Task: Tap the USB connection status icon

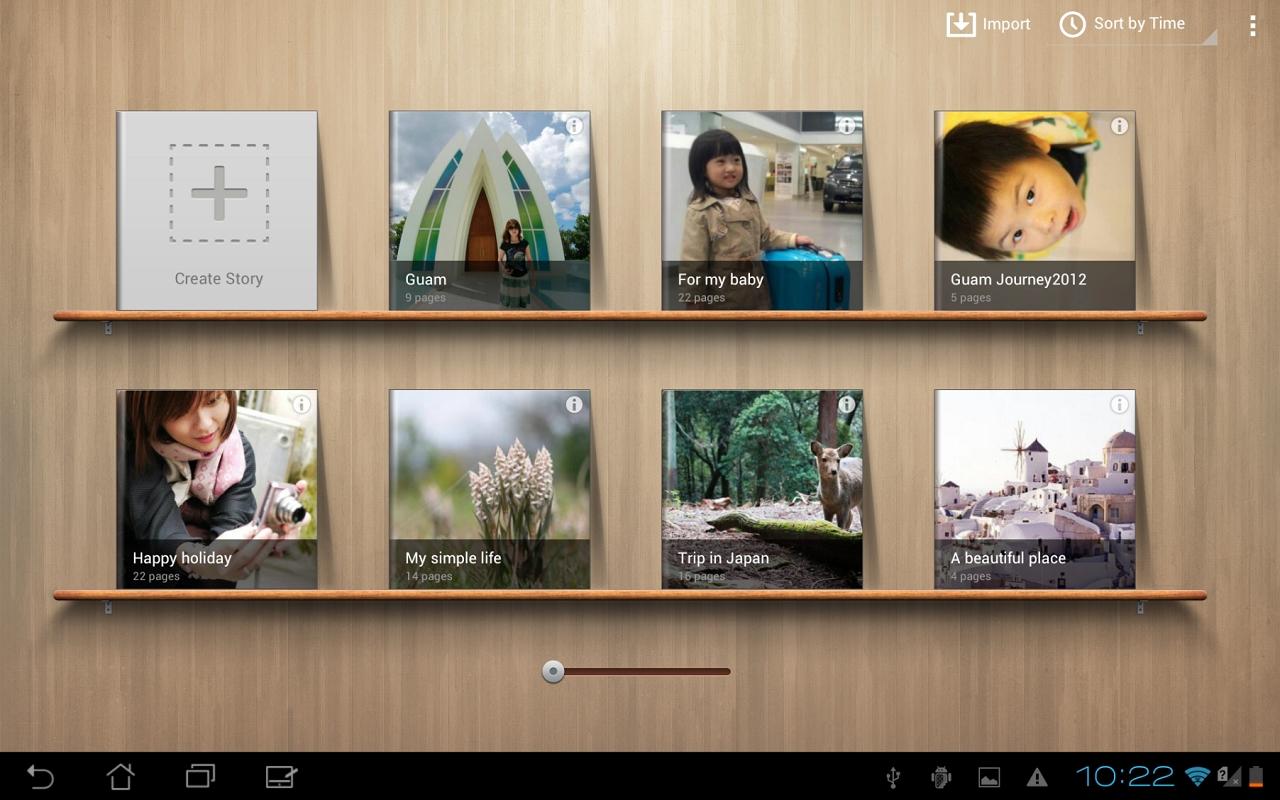Action: [894, 777]
